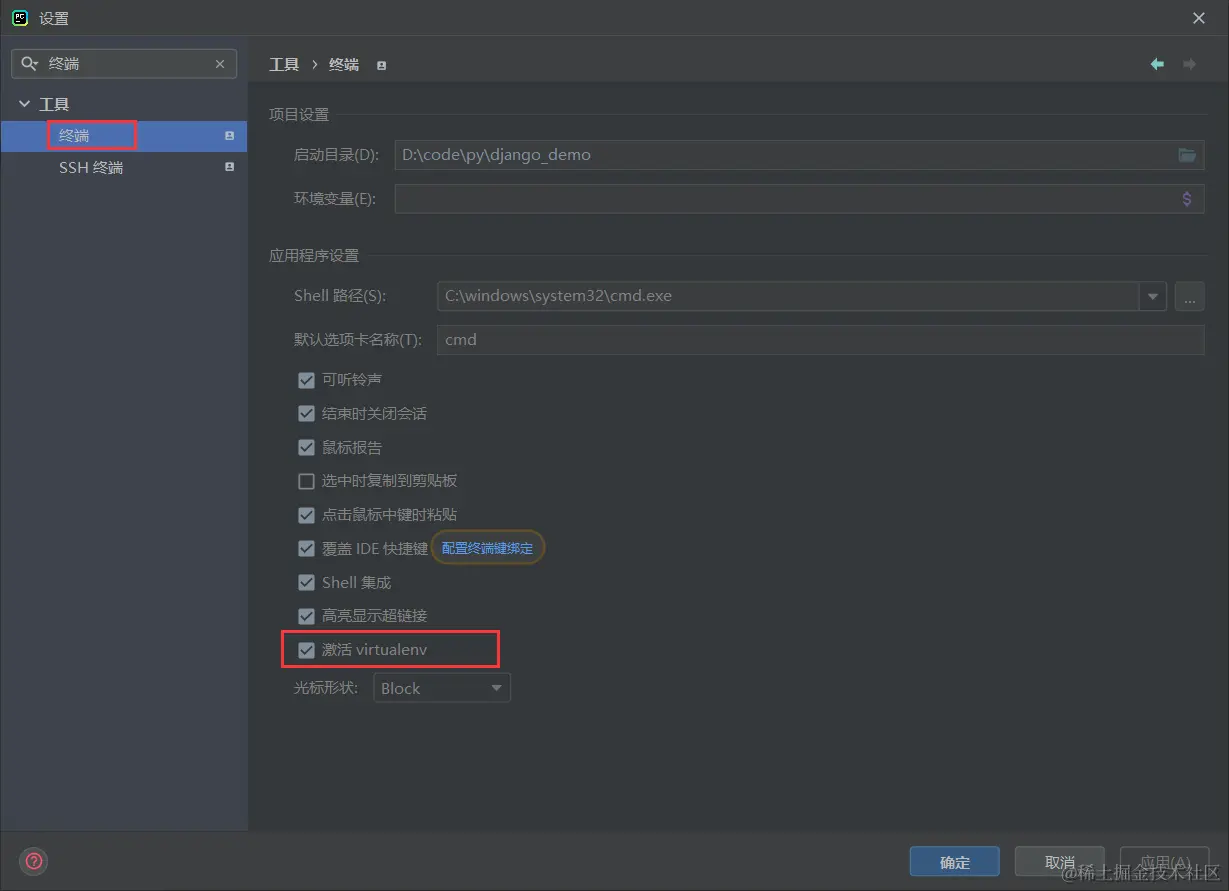Open 光标形状 Block dropdown
The image size is (1229, 891).
pos(442,688)
